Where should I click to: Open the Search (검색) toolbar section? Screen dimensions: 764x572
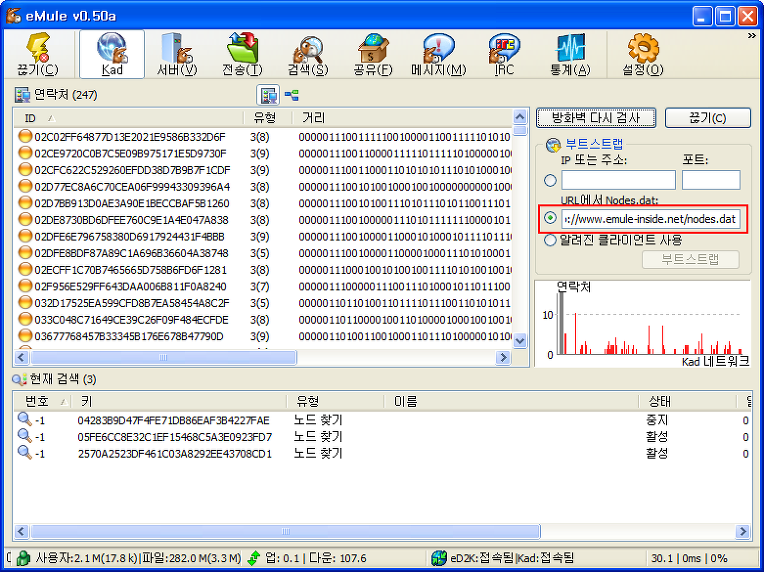307,54
